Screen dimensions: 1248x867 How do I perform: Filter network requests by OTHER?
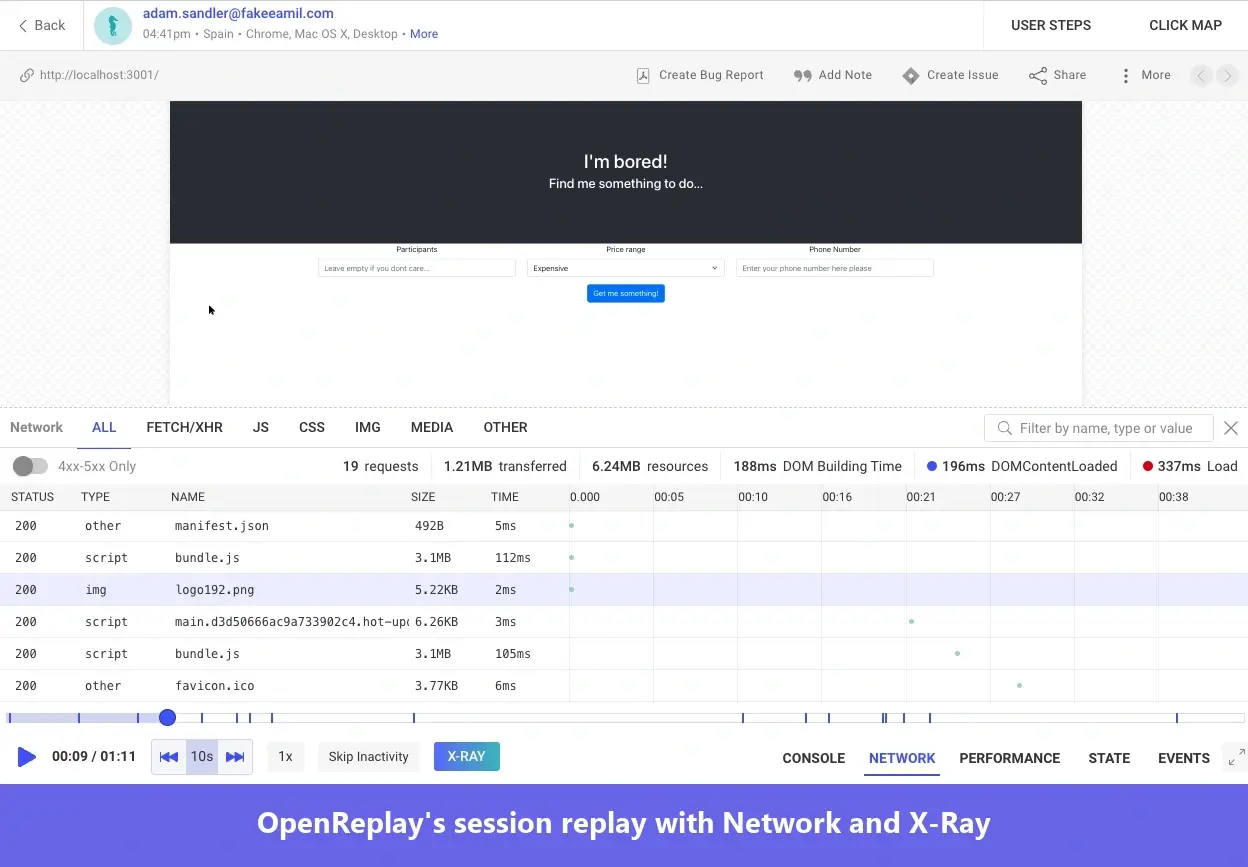coord(505,427)
